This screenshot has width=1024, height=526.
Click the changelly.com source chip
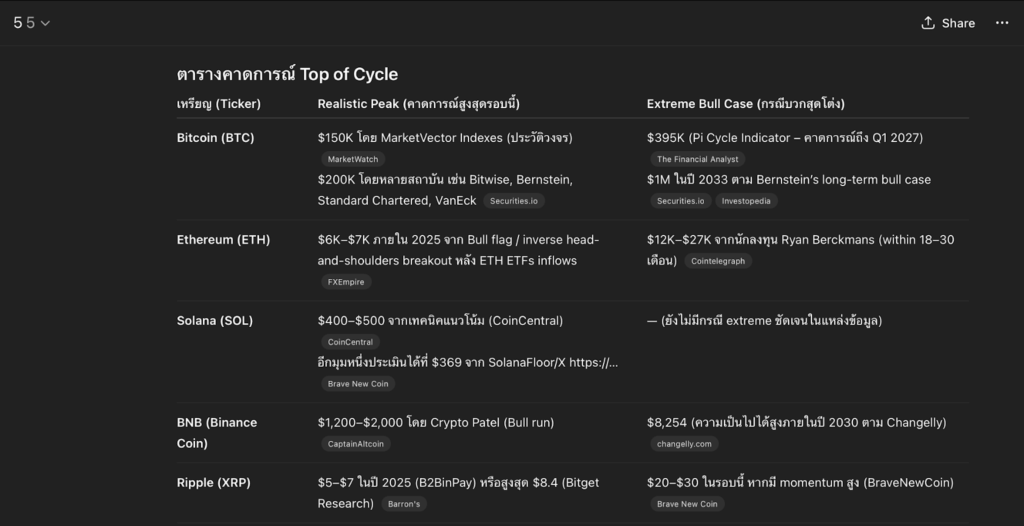pyautogui.click(x=684, y=444)
